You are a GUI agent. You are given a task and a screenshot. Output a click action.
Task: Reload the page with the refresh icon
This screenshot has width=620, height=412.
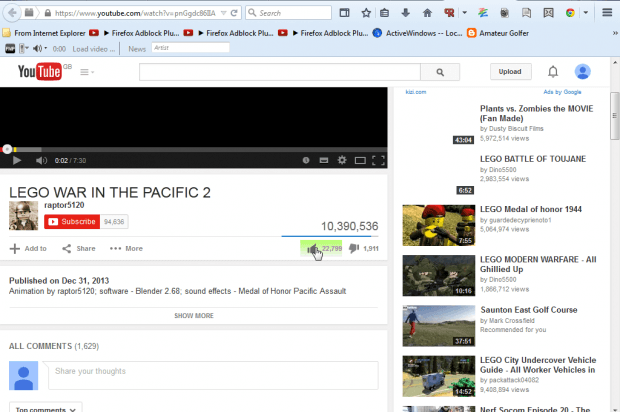(234, 13)
